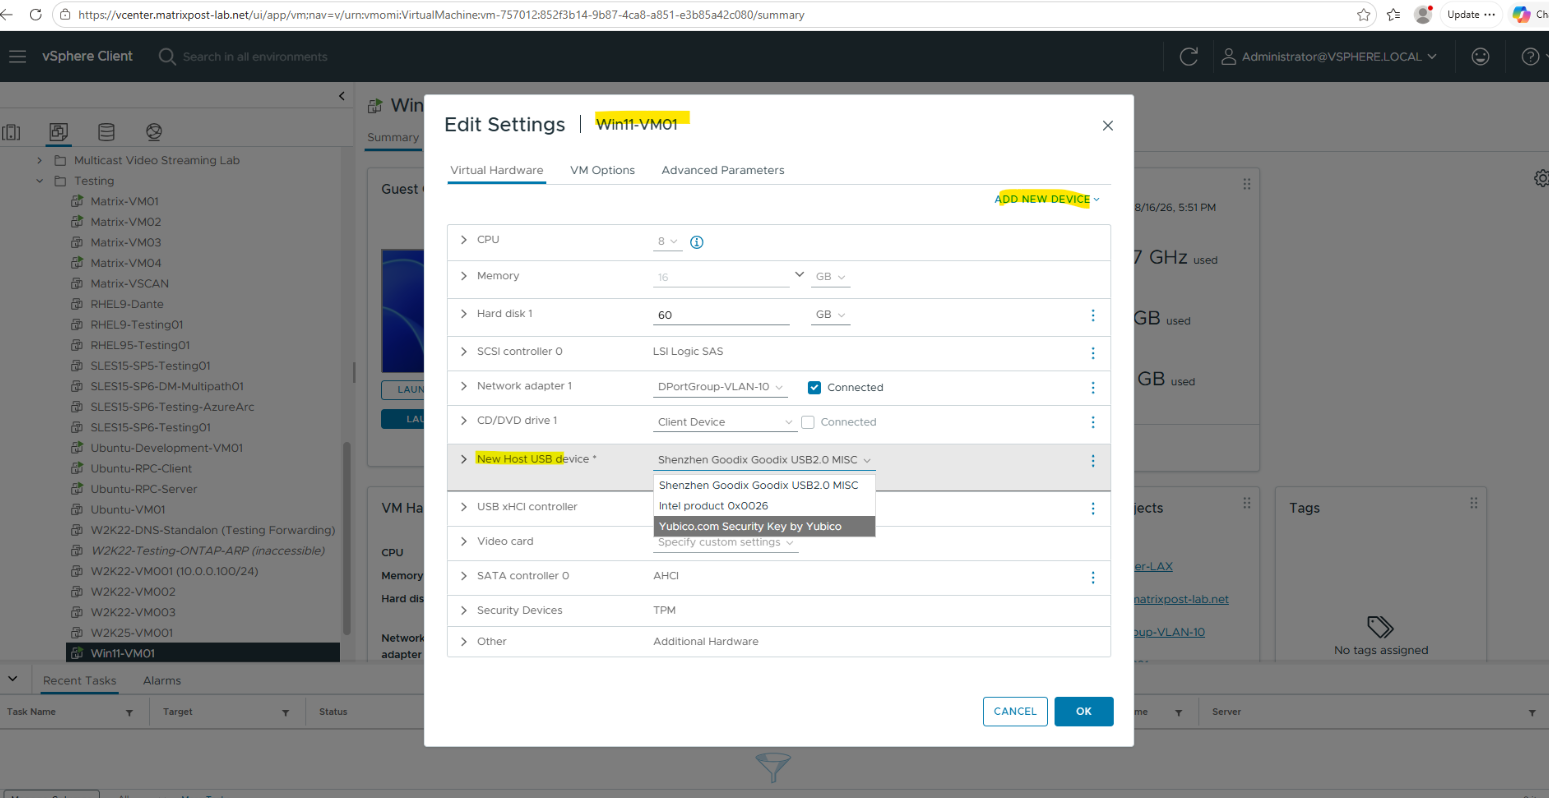Open ADD NEW DEVICE dropdown
1549x798 pixels.
1047,199
